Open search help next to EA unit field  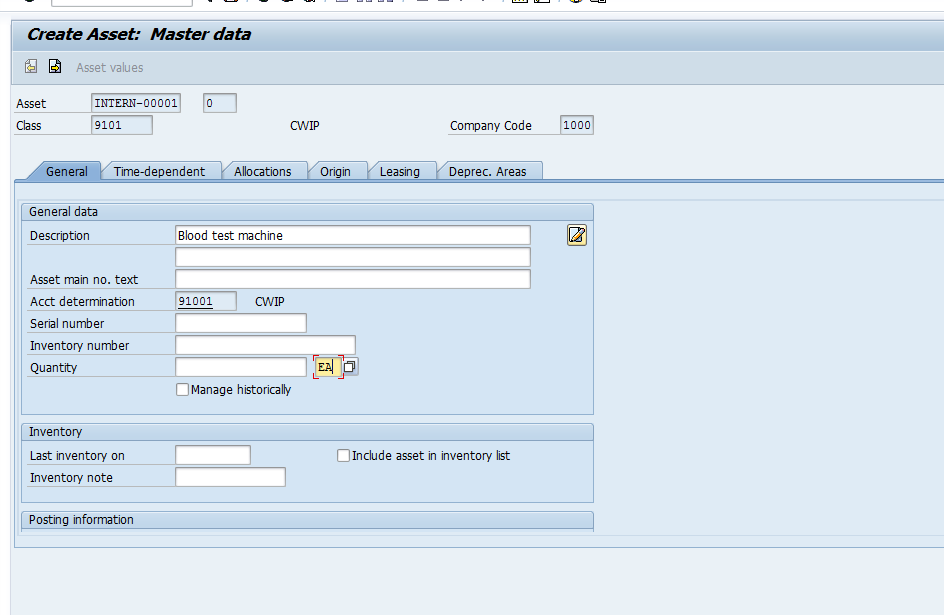point(350,366)
